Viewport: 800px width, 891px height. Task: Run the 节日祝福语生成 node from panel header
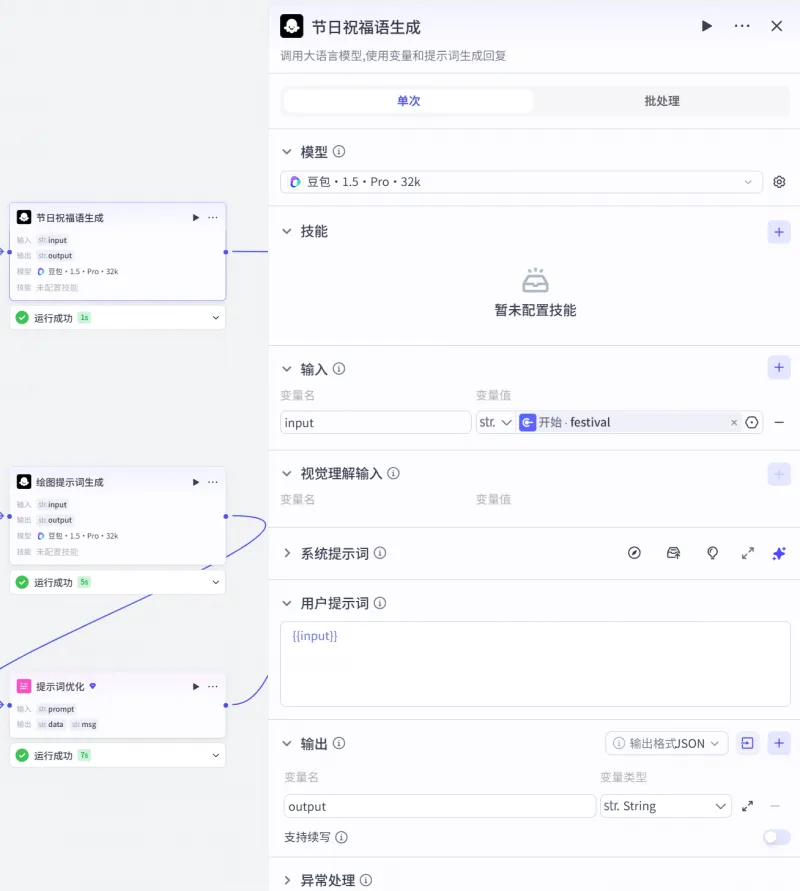(707, 26)
